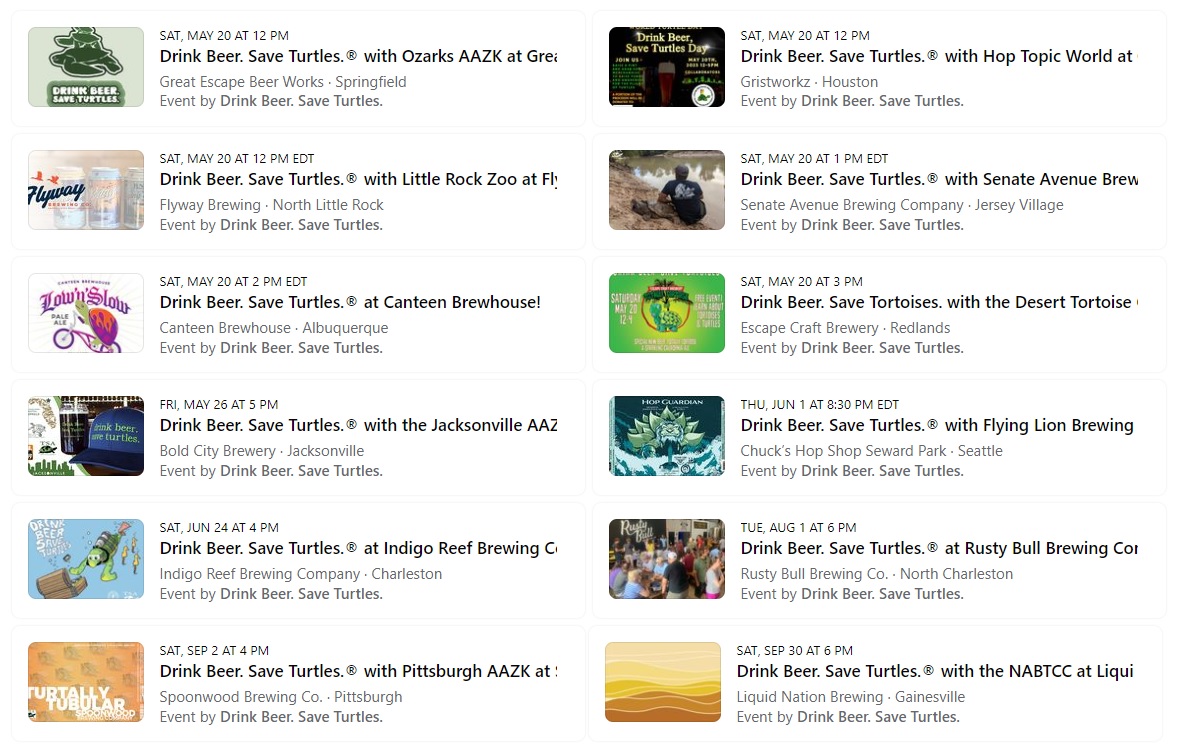The height and width of the screenshot is (756, 1179).
Task: Click 'Liquid Nation Brewing · Gainesville' location
Action: pos(850,697)
